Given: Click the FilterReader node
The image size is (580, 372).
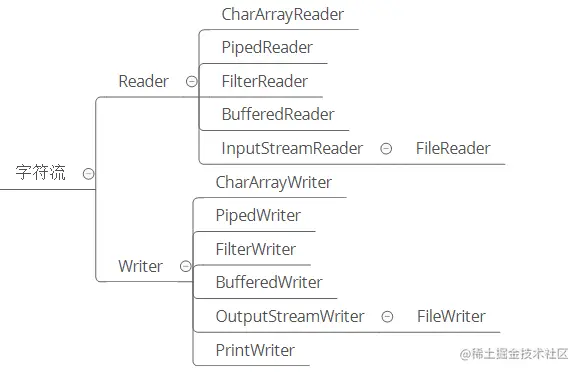Looking at the screenshot, I should [x=264, y=81].
